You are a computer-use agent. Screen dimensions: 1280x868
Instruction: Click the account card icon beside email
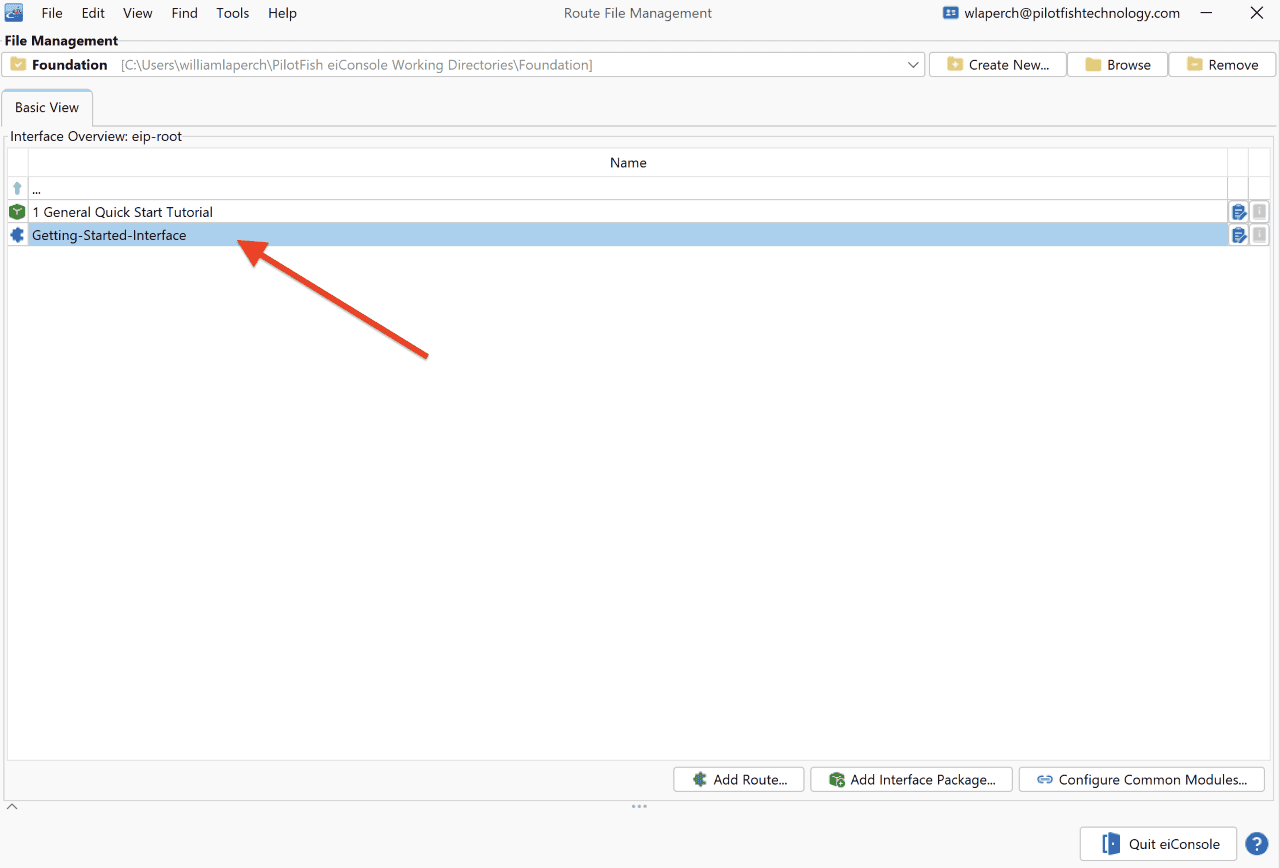[x=951, y=13]
